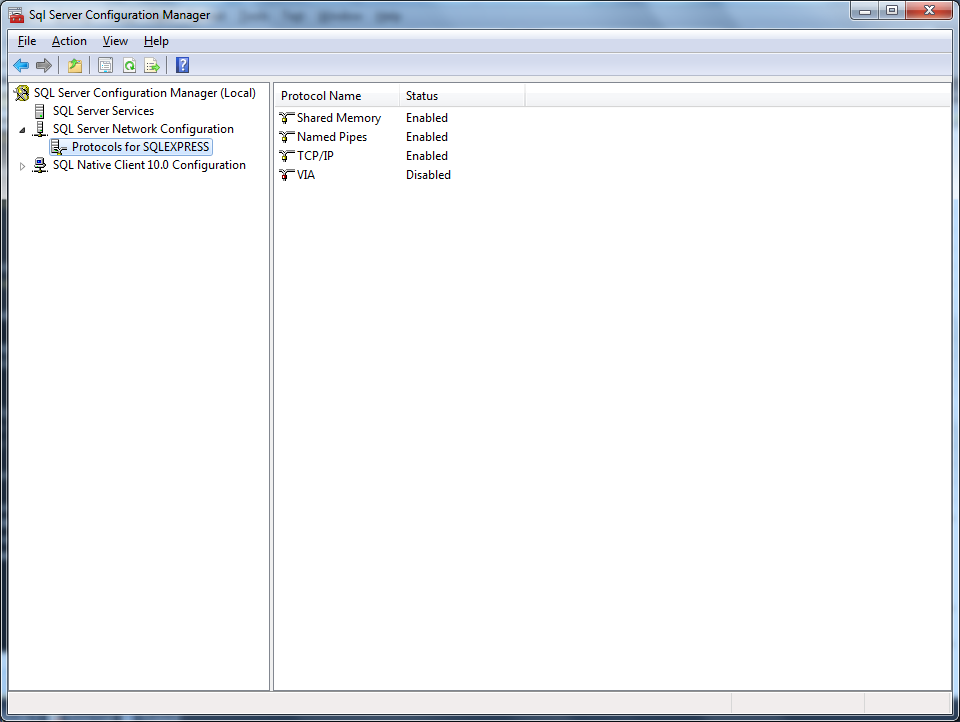Click the TCP/IP protocol icon
The image size is (960, 722).
pyautogui.click(x=287, y=156)
